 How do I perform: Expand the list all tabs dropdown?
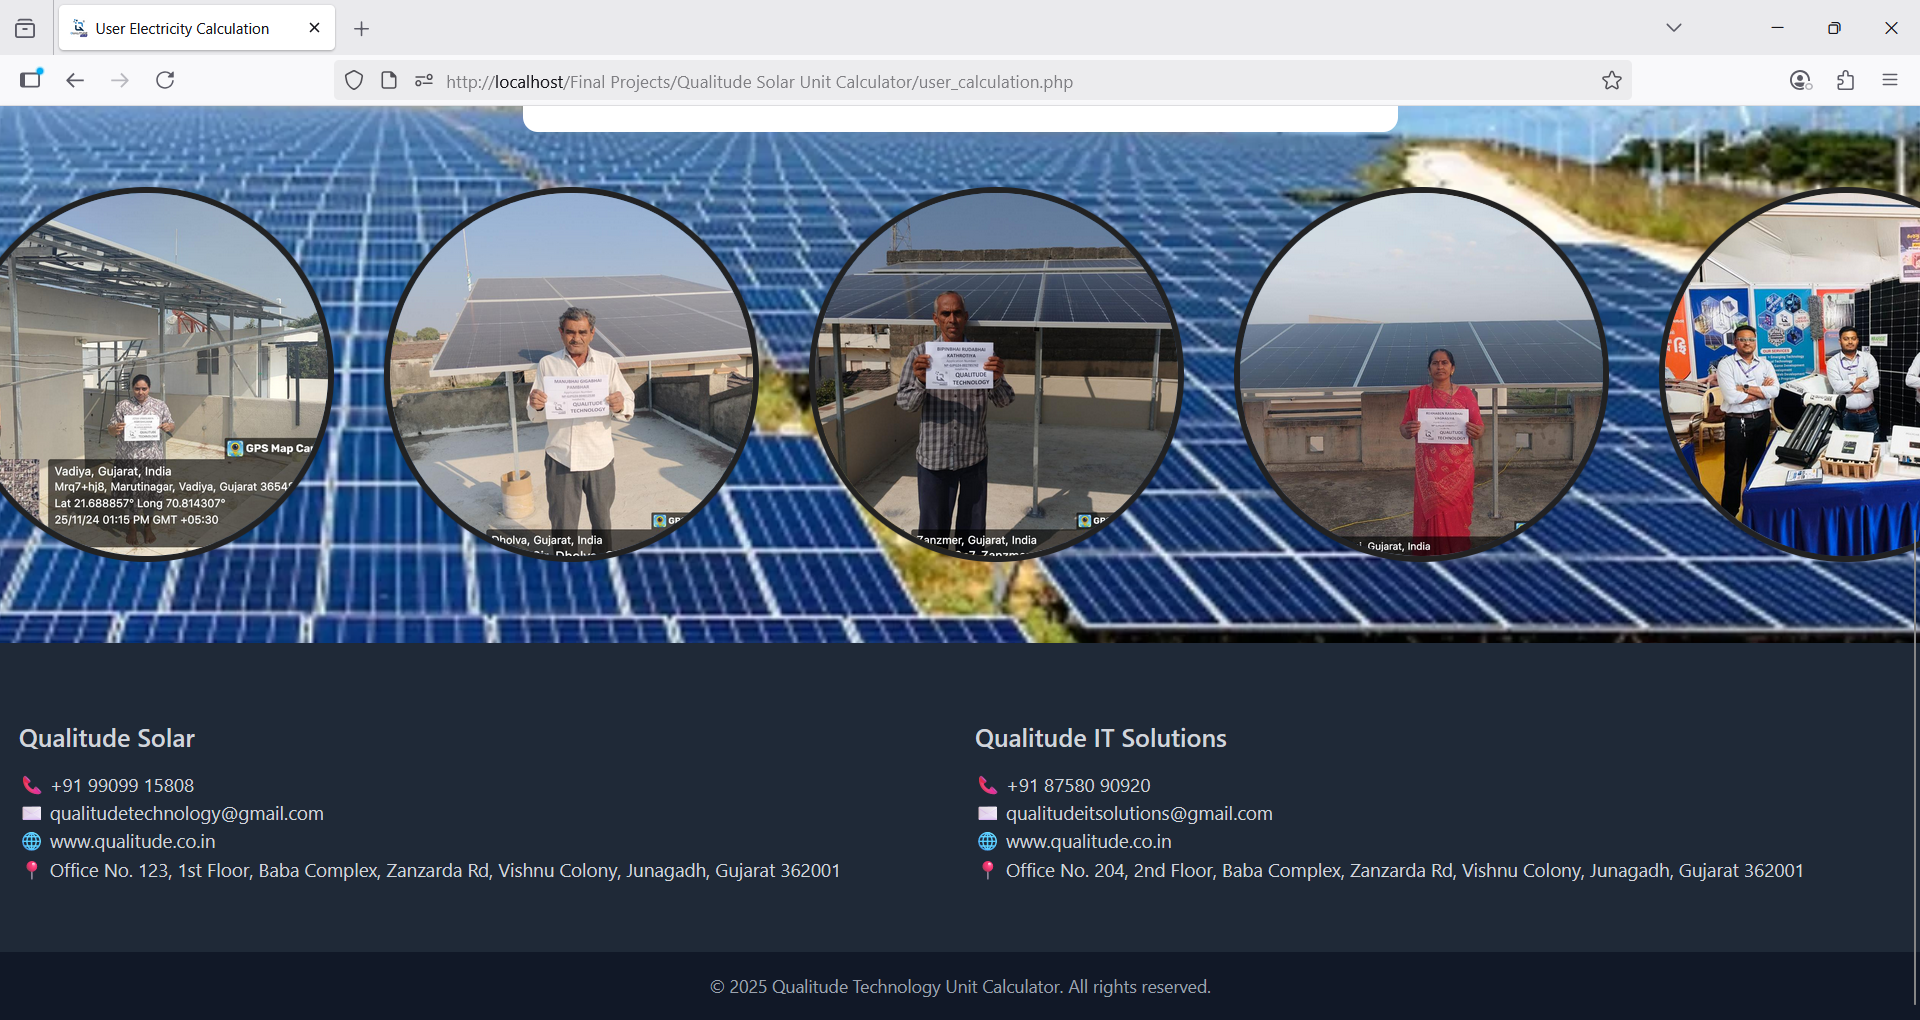[x=1673, y=28]
